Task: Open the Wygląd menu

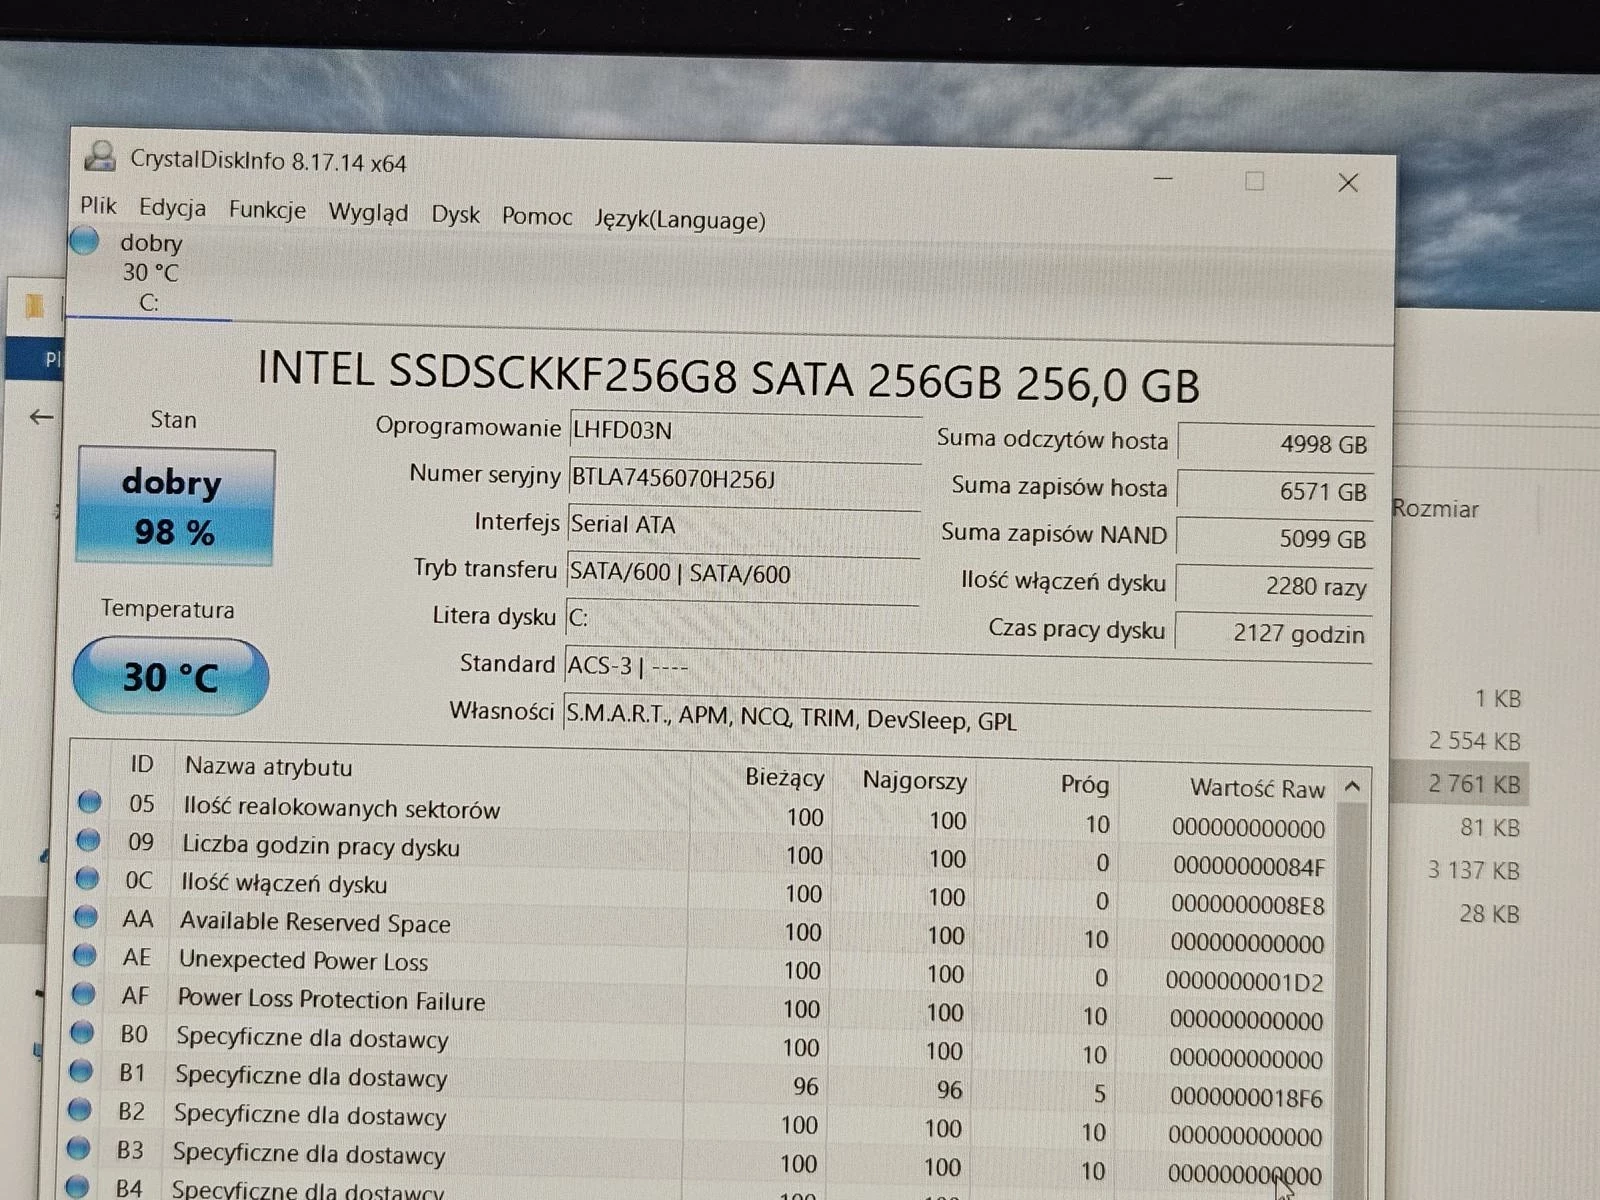Action: pos(368,213)
